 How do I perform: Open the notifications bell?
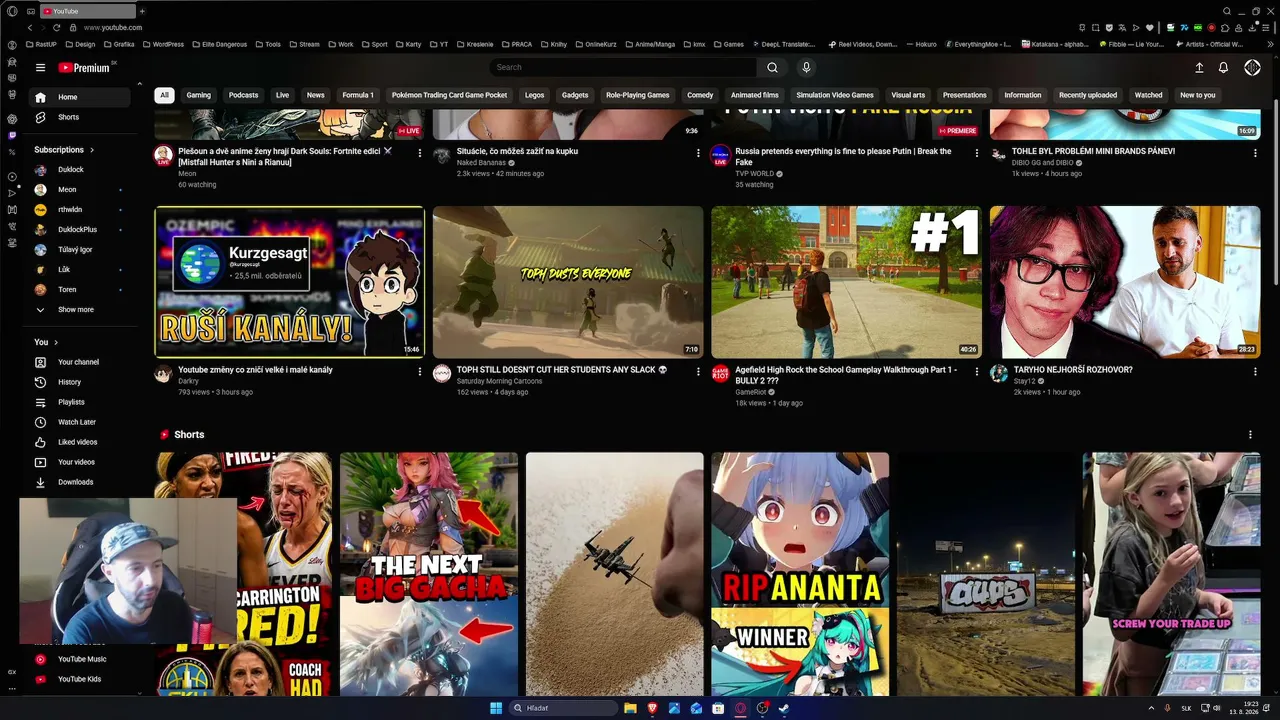(x=1223, y=68)
